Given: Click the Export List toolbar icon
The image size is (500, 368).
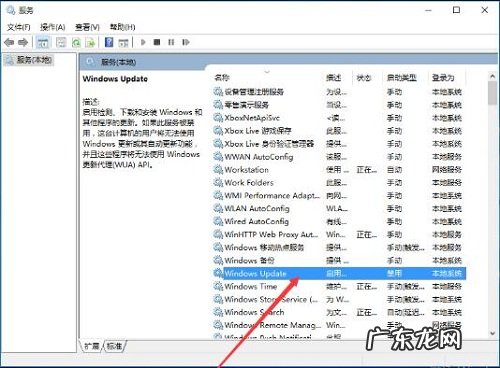Looking at the screenshot, I should tap(90, 42).
